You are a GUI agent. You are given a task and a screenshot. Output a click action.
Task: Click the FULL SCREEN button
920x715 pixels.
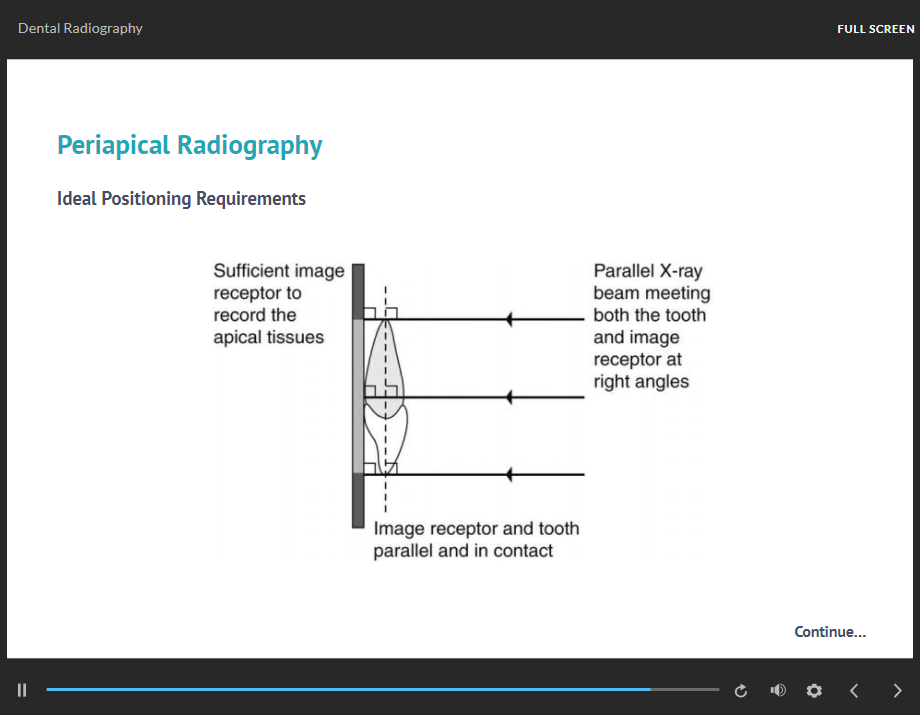875,29
